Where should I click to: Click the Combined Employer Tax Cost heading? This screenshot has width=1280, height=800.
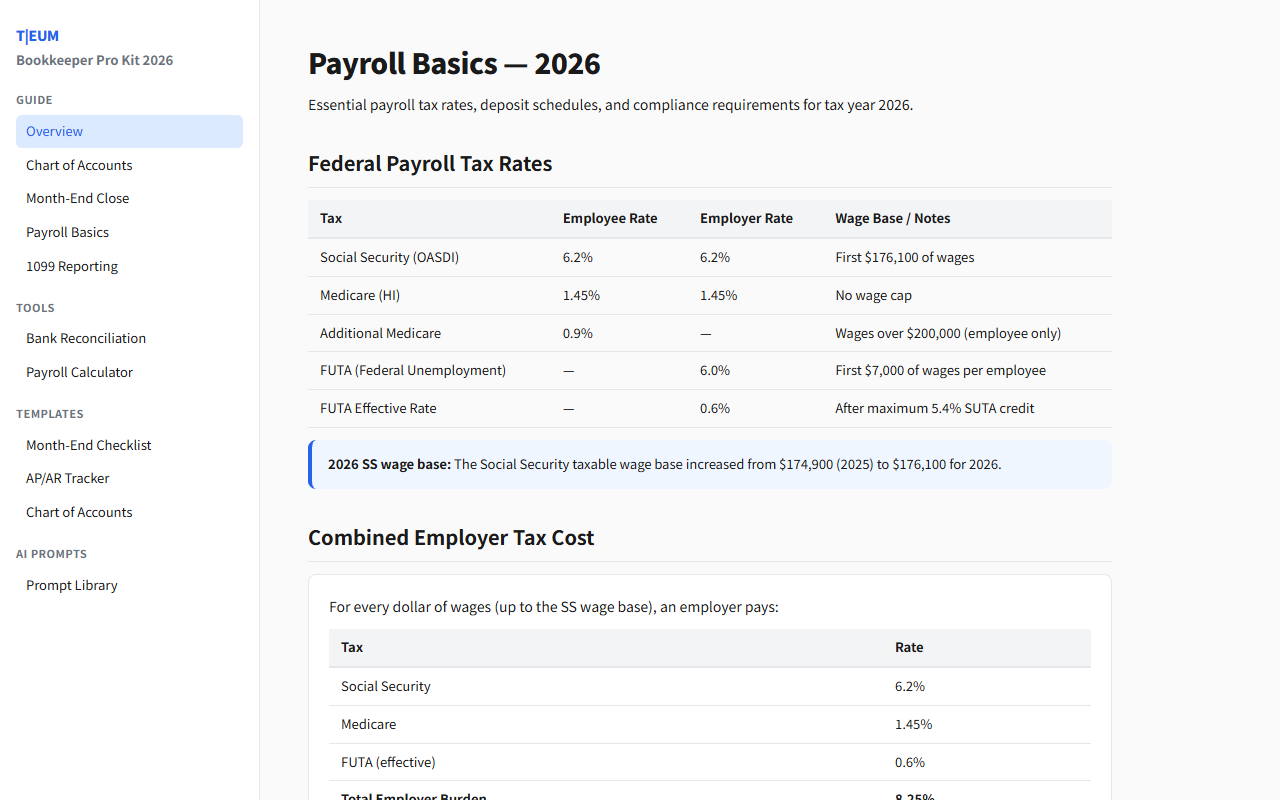[x=451, y=537]
